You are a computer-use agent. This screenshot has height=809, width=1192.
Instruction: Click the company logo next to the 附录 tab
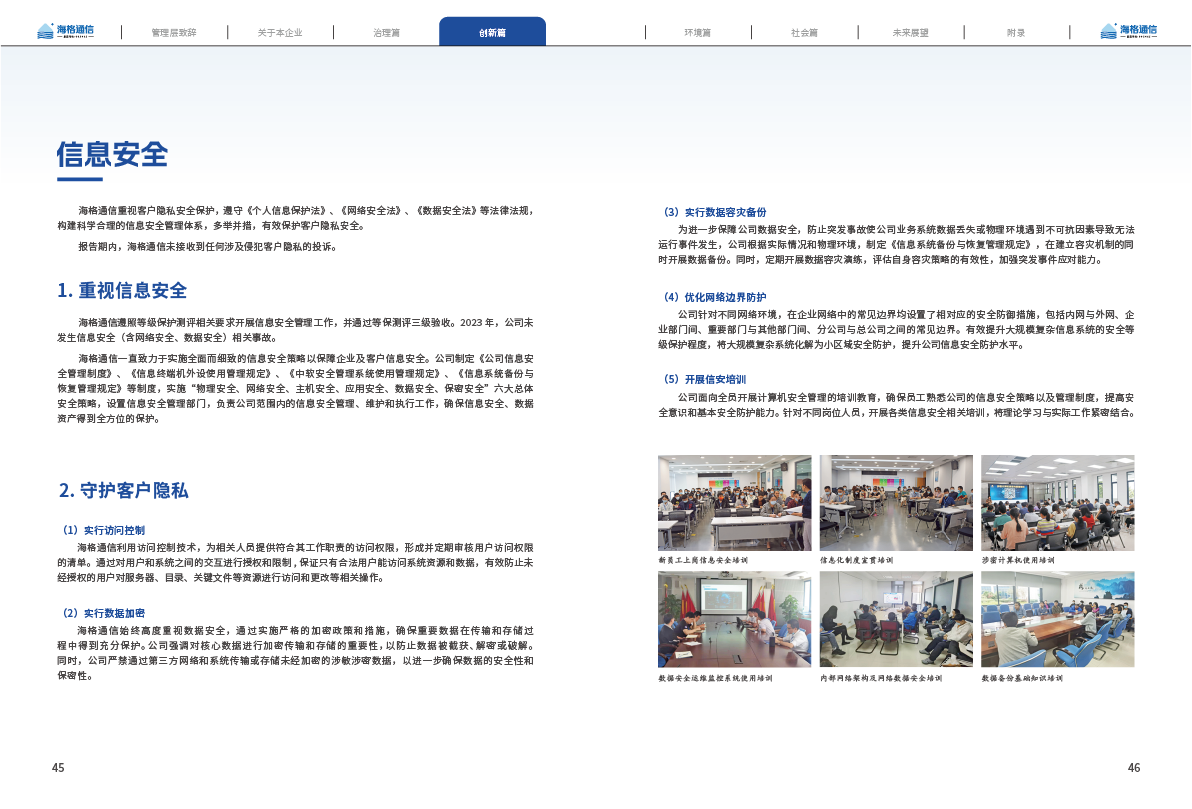[x=1127, y=31]
